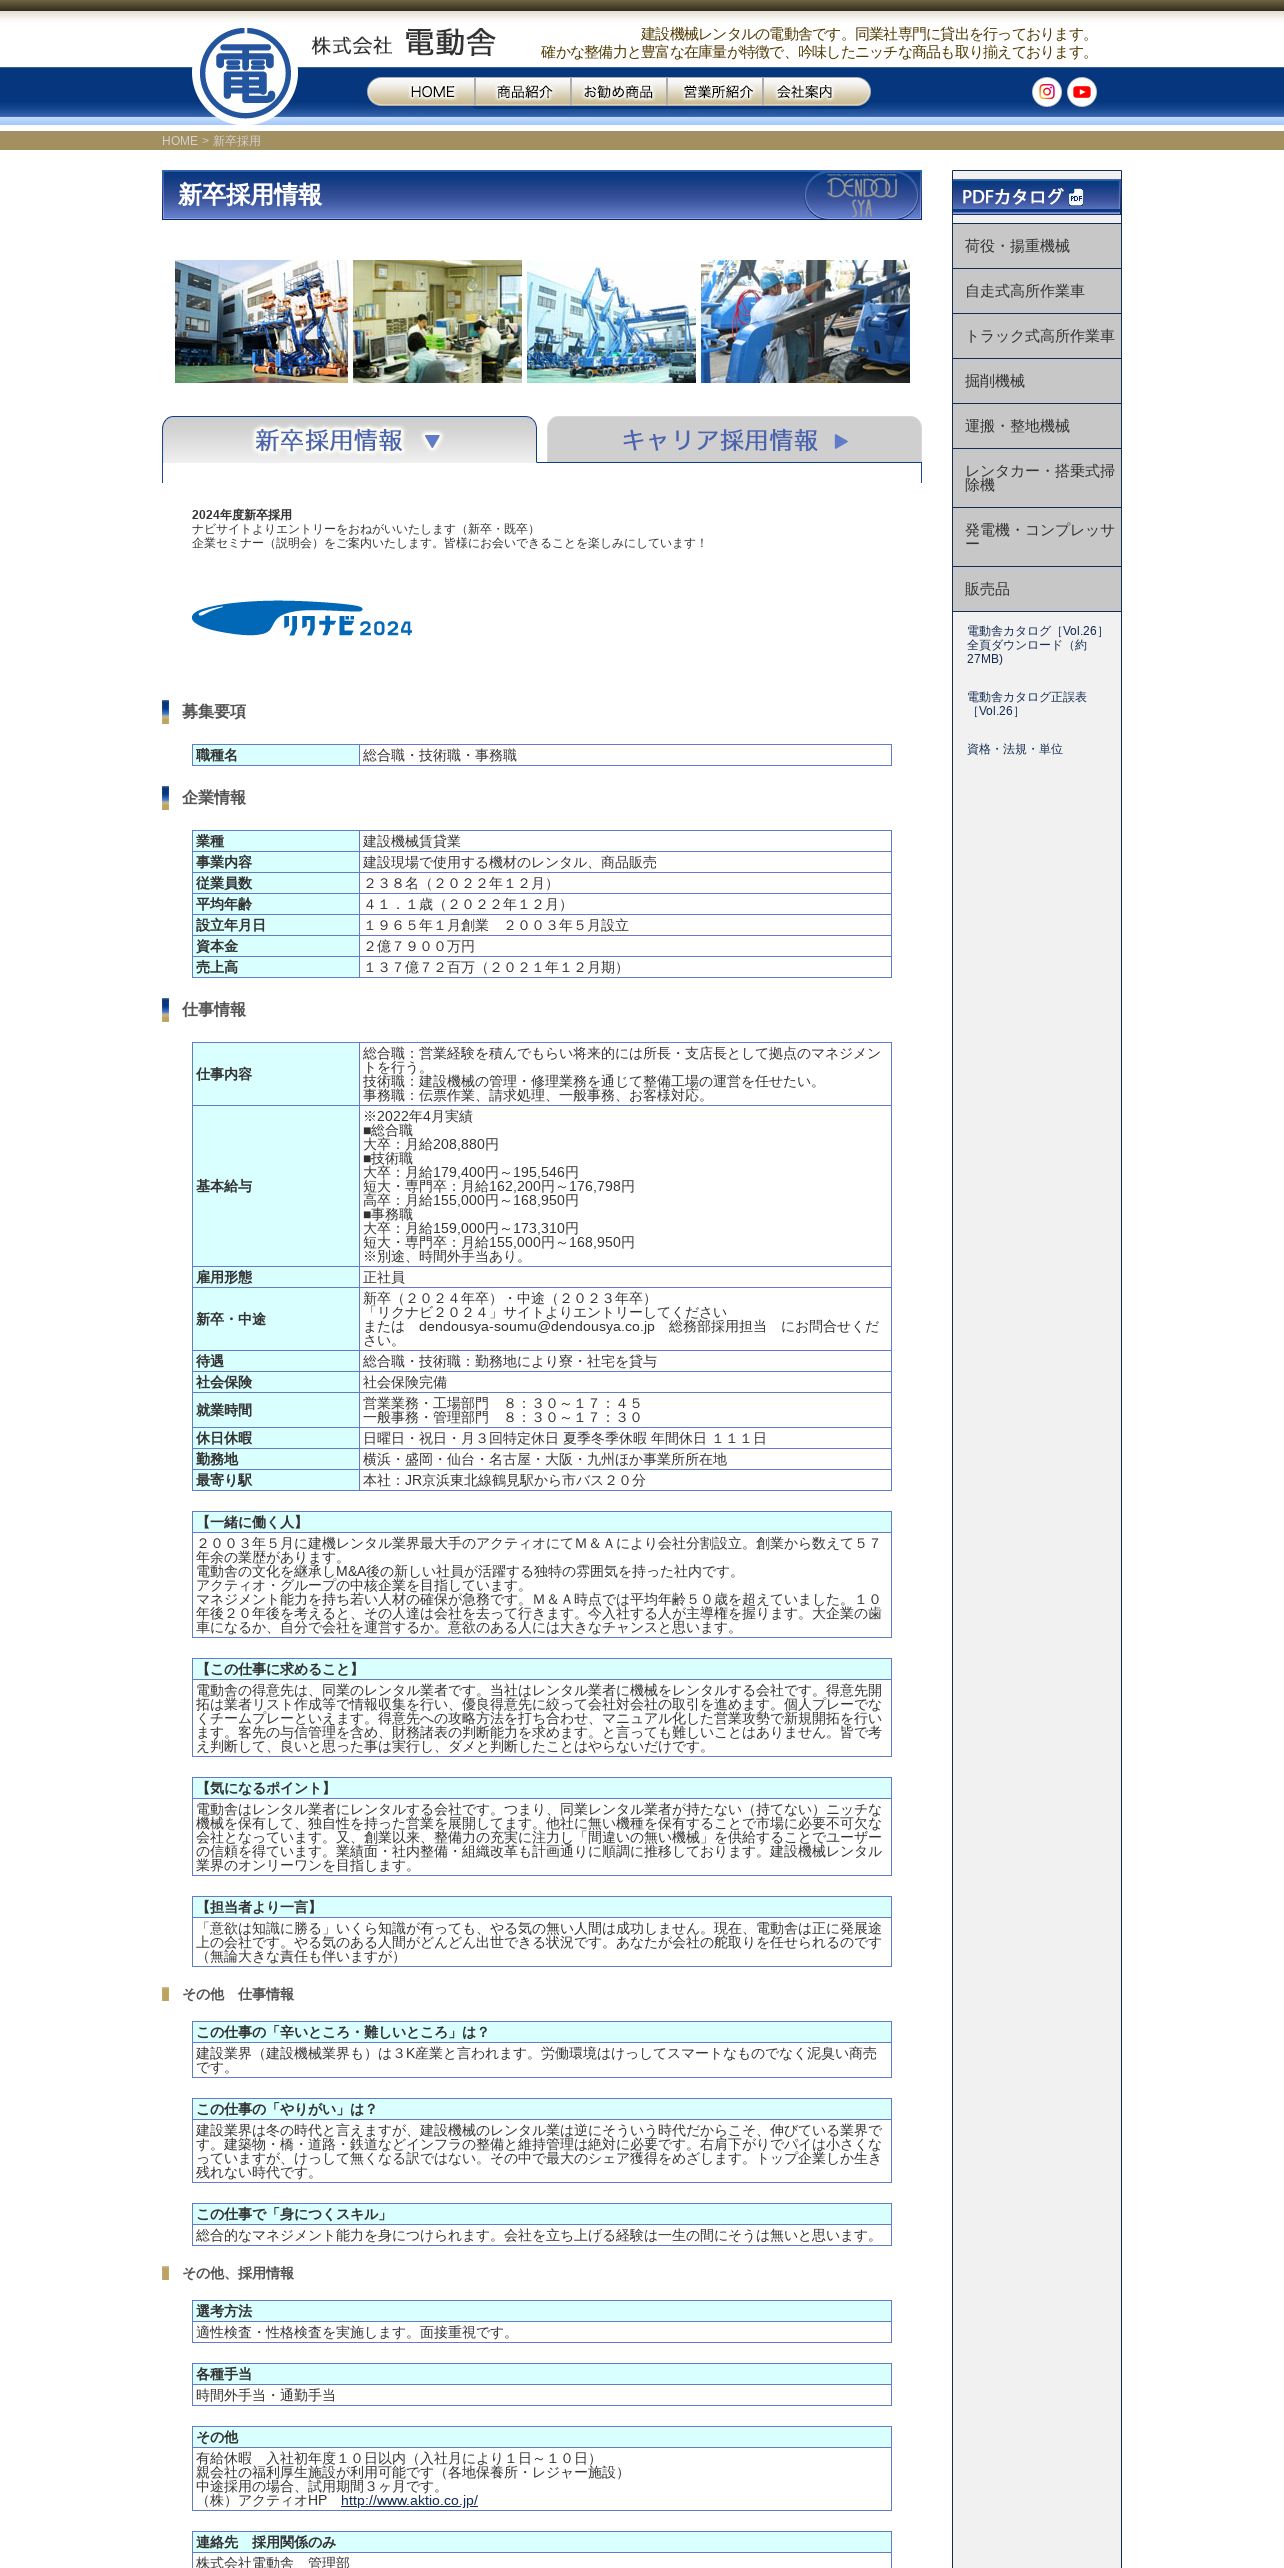This screenshot has width=1284, height=2568.
Task: Open the Instagram icon link
Action: point(1047,92)
